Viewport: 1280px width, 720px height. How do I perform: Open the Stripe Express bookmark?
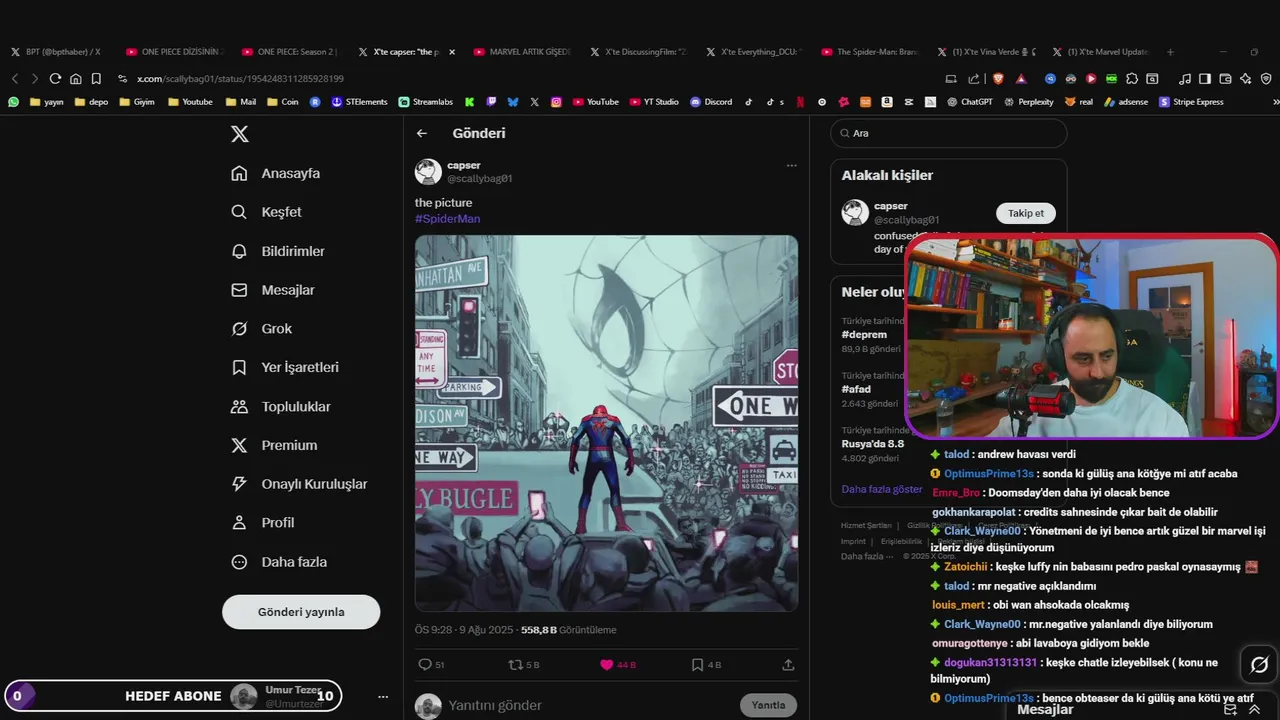1191,102
